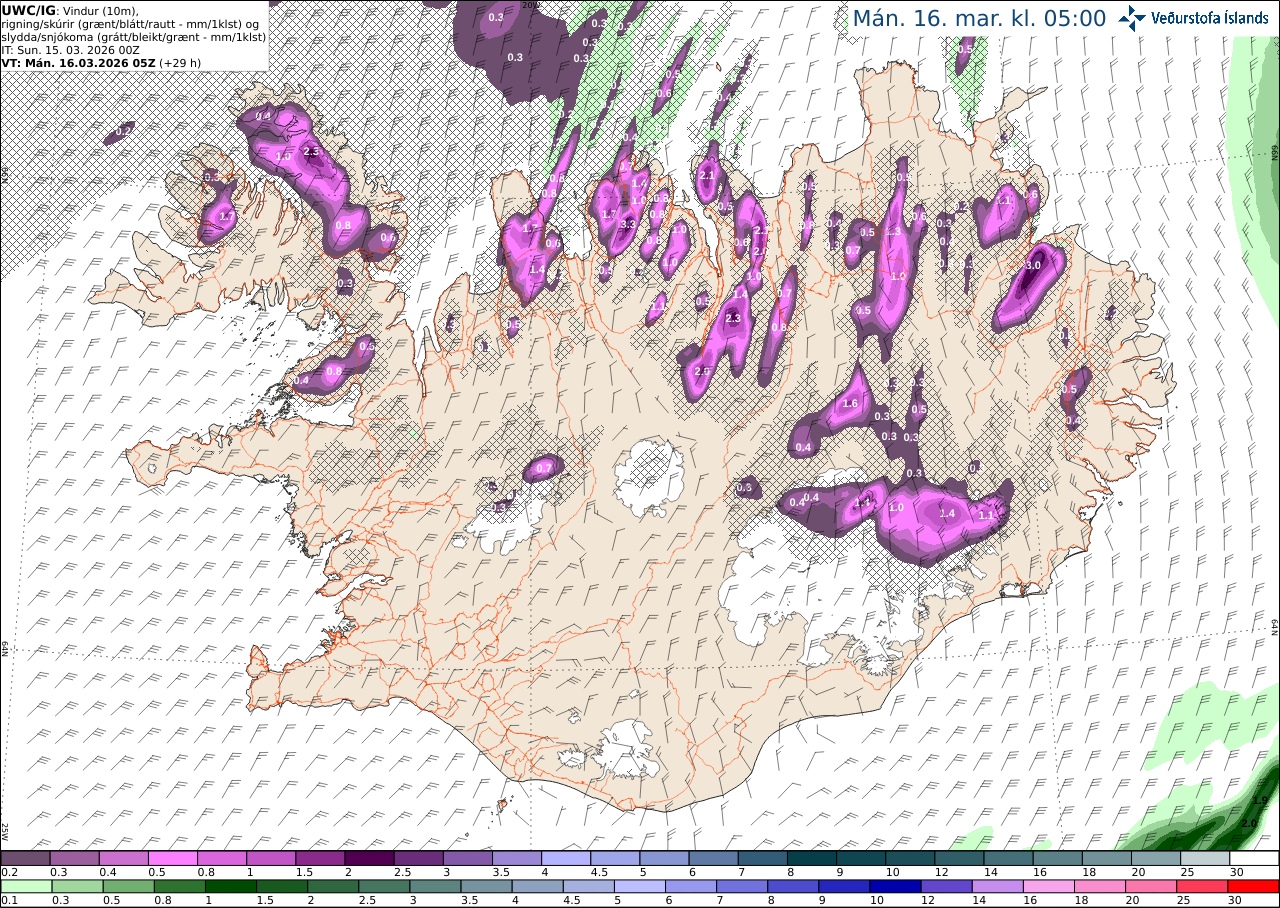Pick the 12 swatch in the upper scale
The width and height of the screenshot is (1280, 908).
click(x=960, y=858)
